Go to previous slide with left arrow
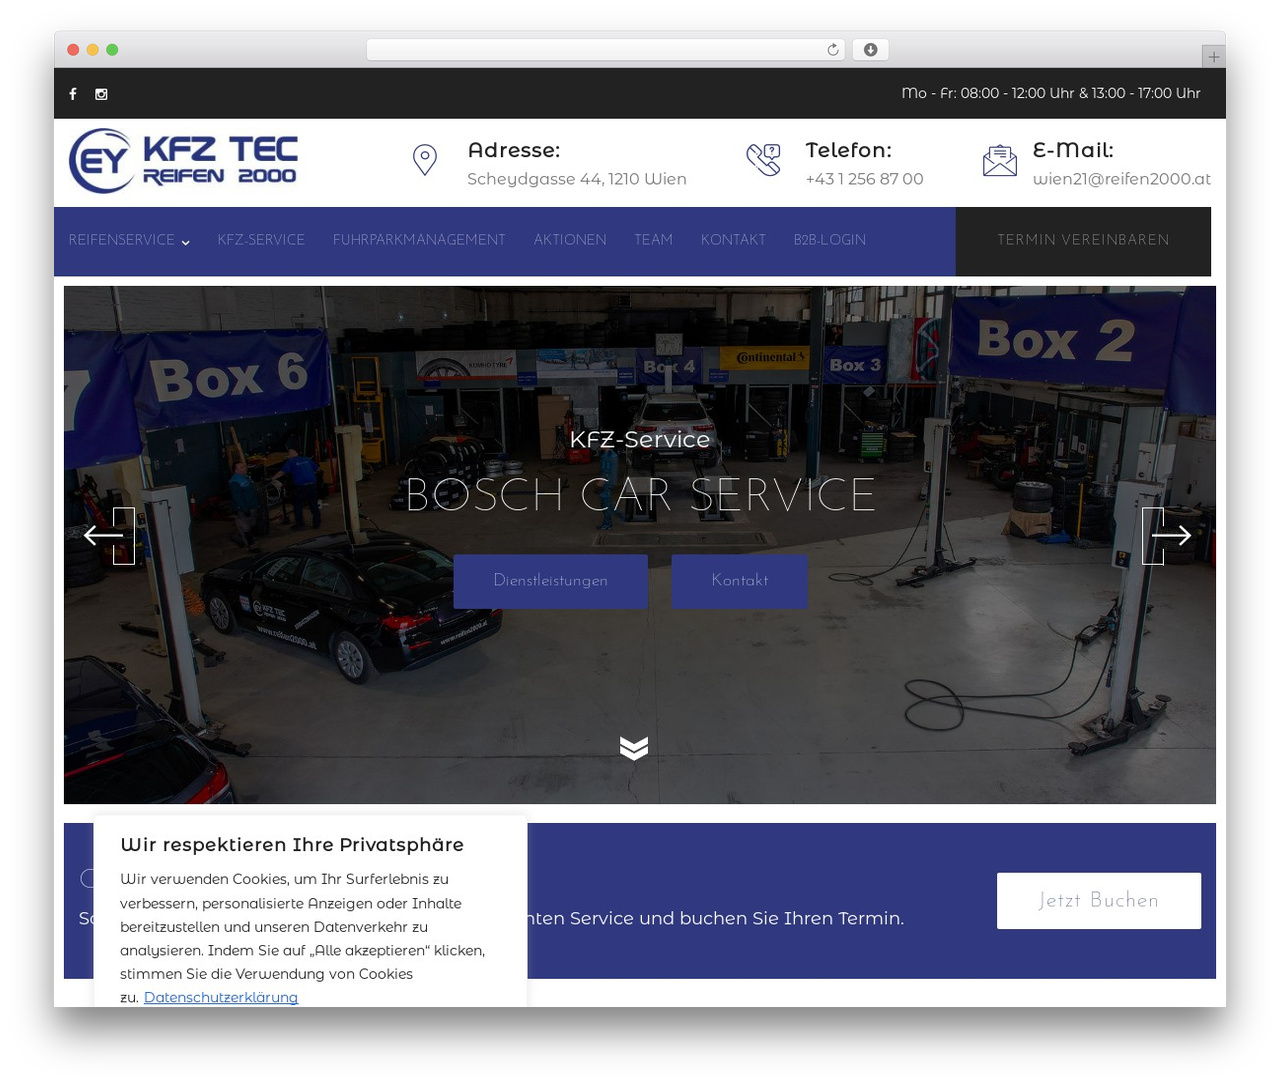This screenshot has height=1084, width=1280. point(109,536)
